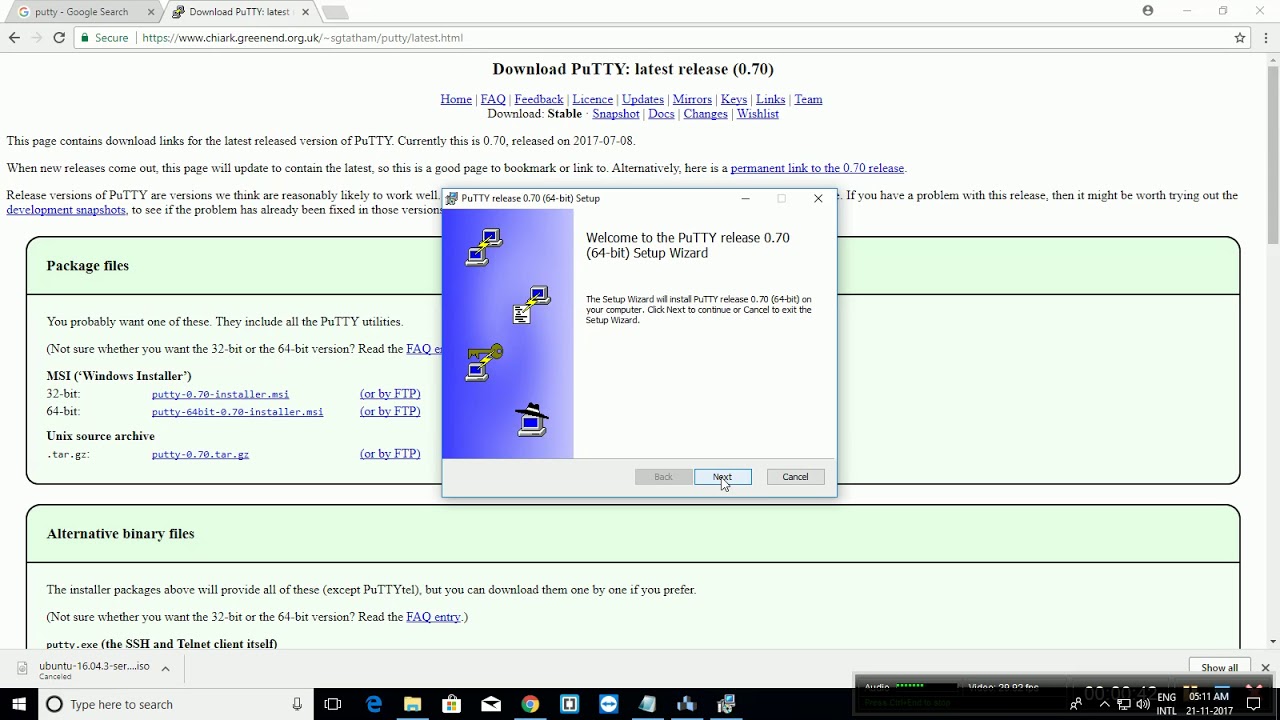Screen dimensions: 1280x720
Task: Open the development snapshots link
Action: coord(66,210)
